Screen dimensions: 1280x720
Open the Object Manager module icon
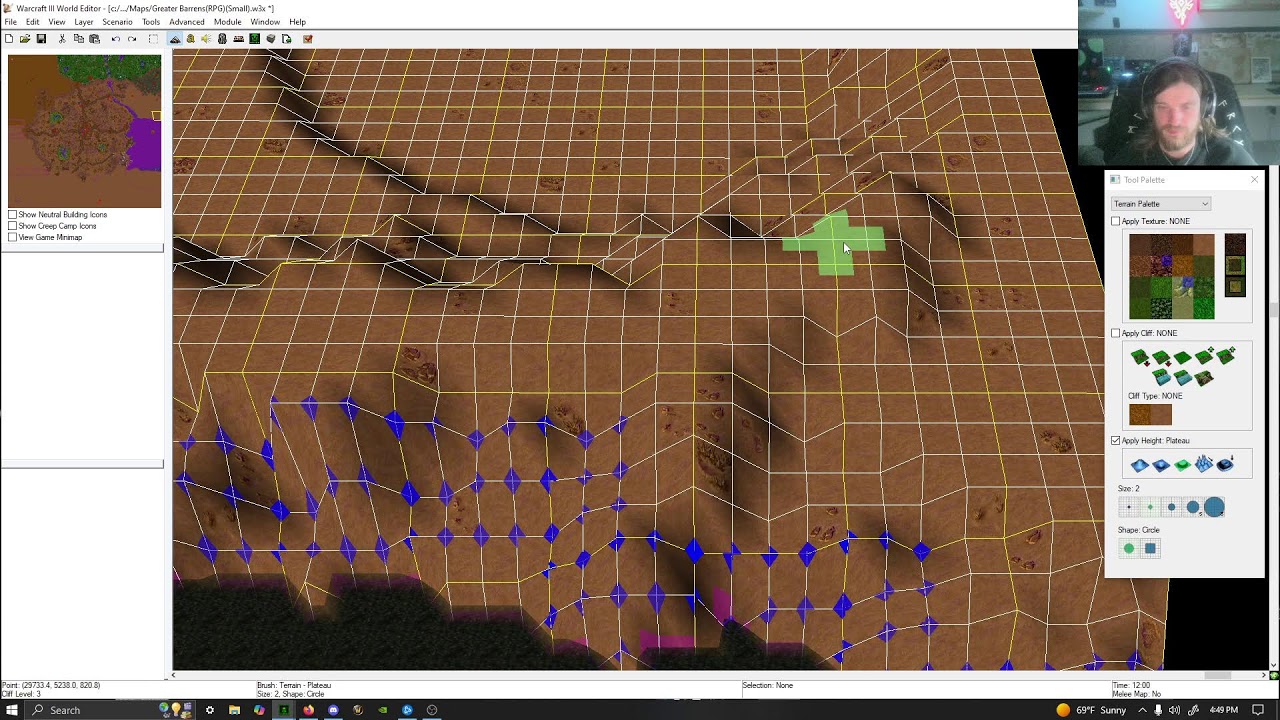tap(270, 39)
